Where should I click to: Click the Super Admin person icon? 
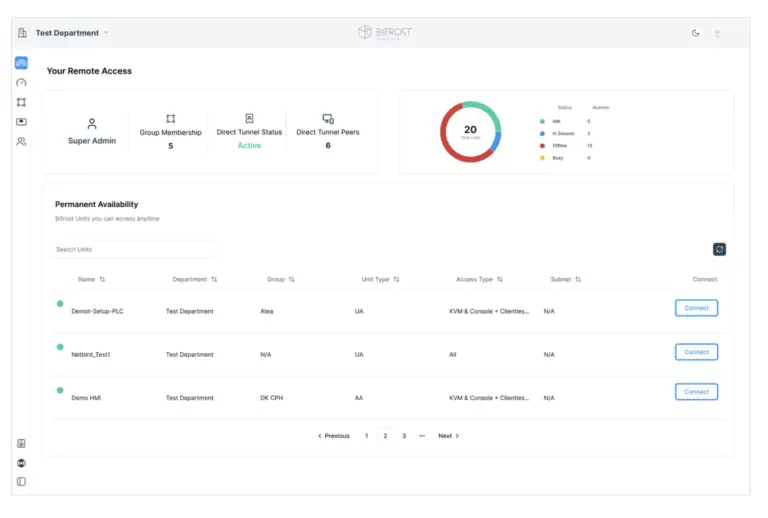coord(92,123)
